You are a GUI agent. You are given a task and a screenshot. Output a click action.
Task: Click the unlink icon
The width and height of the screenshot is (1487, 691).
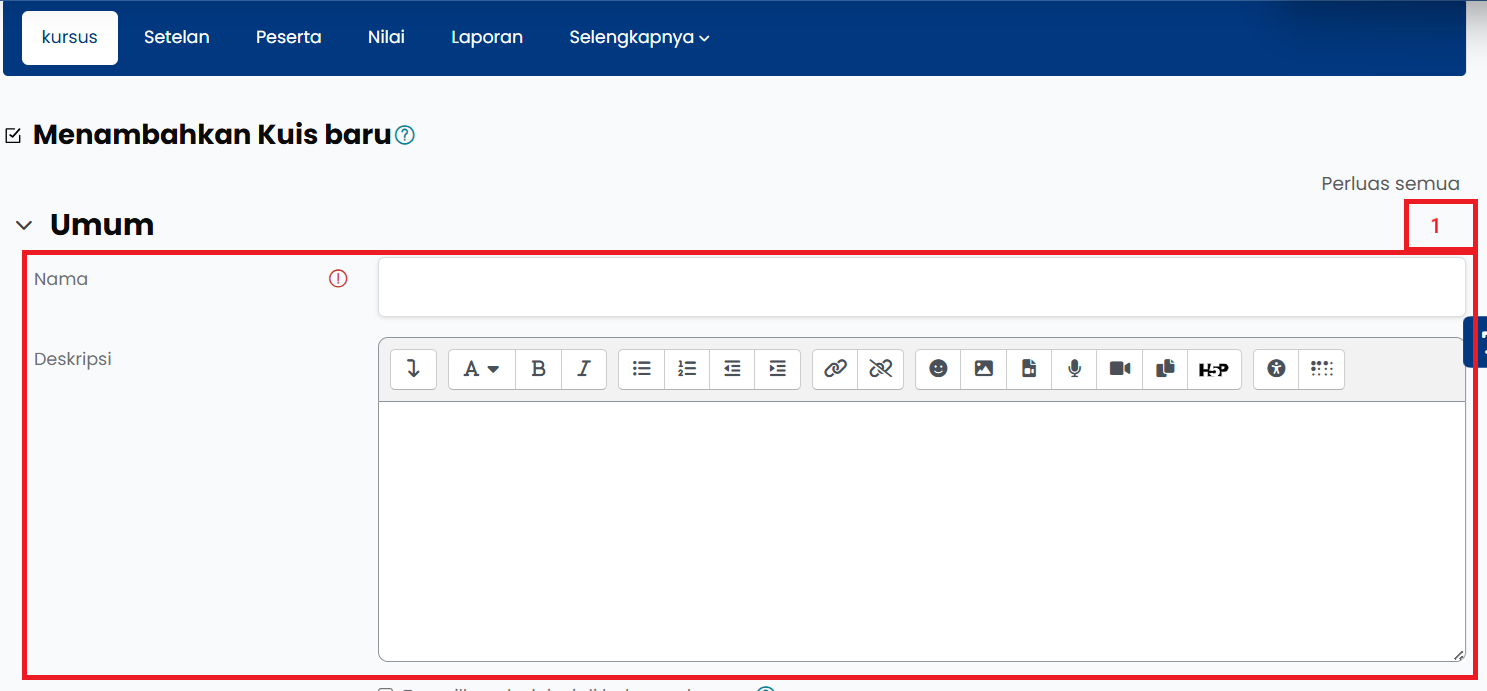pyautogui.click(x=880, y=369)
